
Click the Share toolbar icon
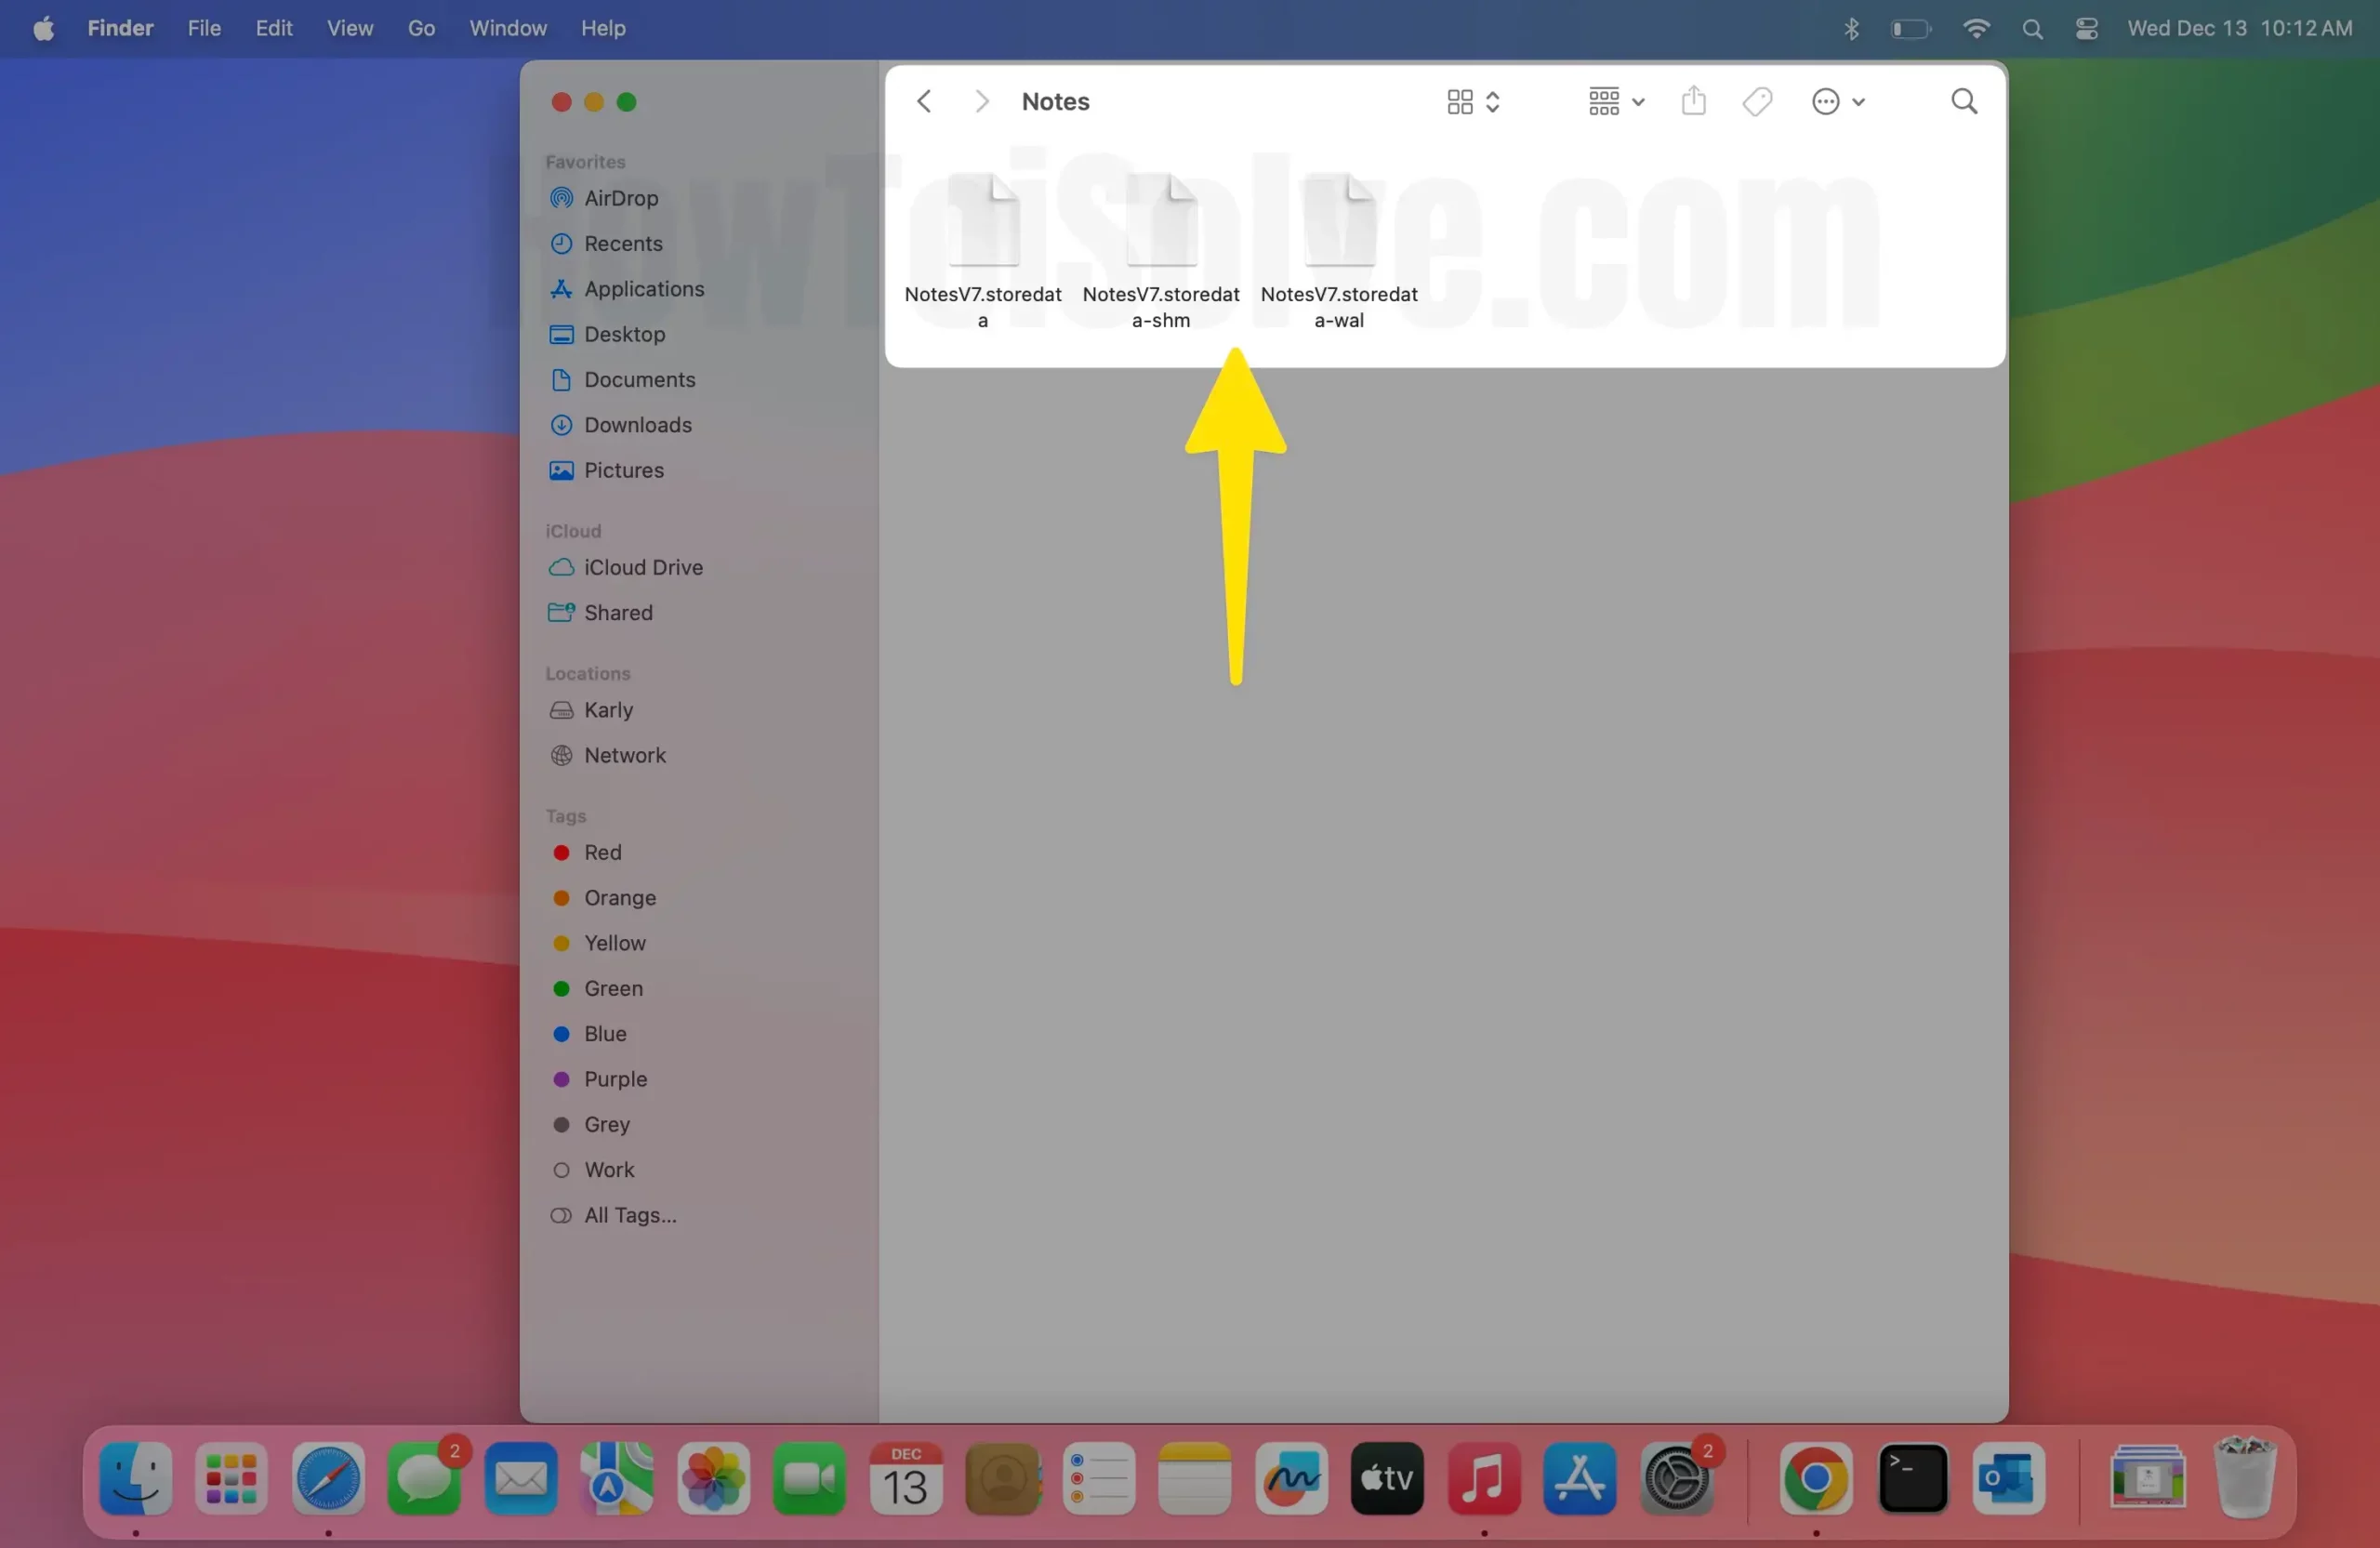coord(1693,101)
